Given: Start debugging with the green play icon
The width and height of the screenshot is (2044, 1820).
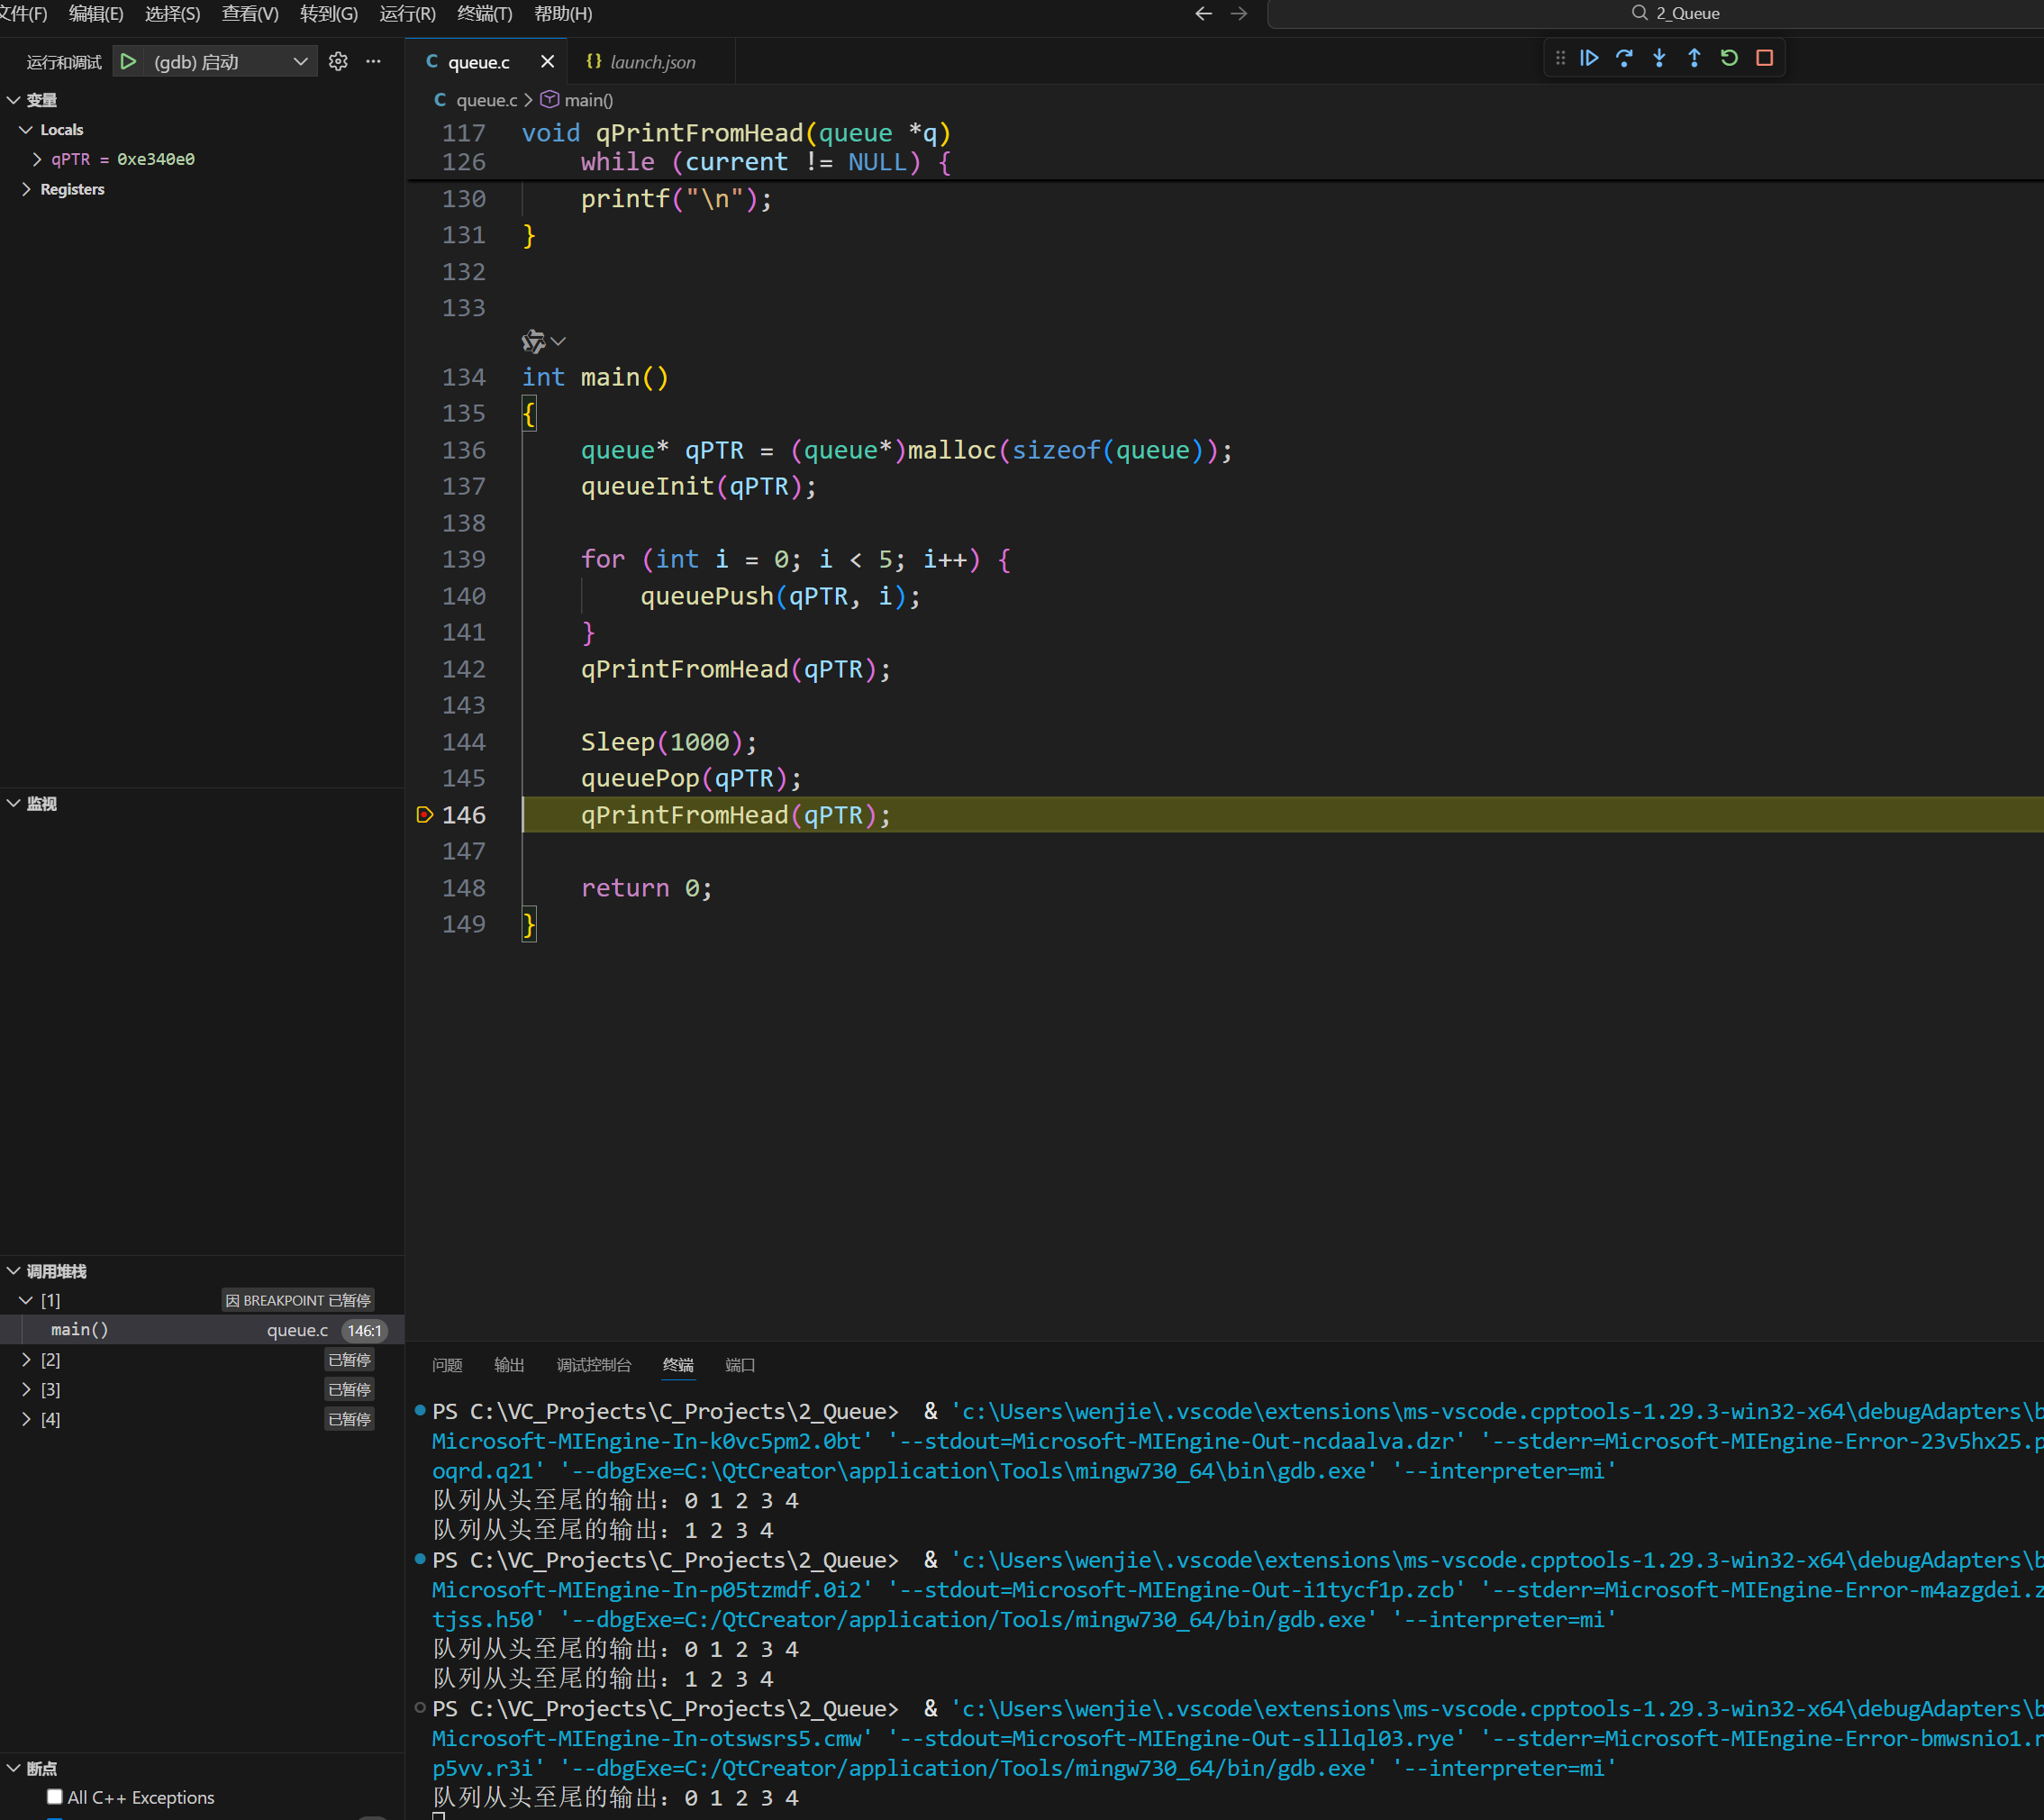Looking at the screenshot, I should 128,62.
